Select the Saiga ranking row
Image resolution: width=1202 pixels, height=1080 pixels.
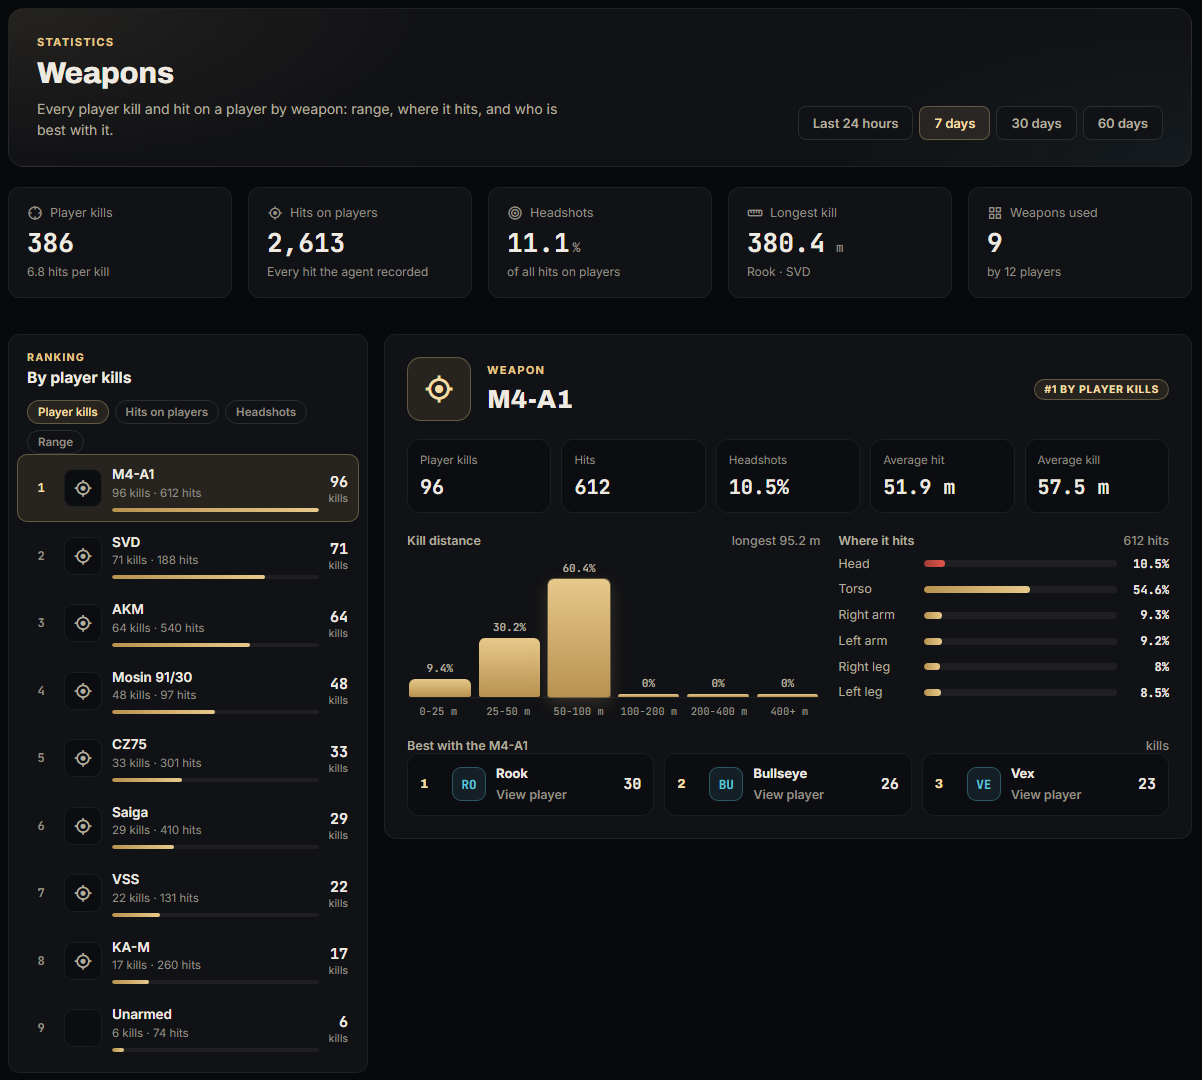(188, 826)
